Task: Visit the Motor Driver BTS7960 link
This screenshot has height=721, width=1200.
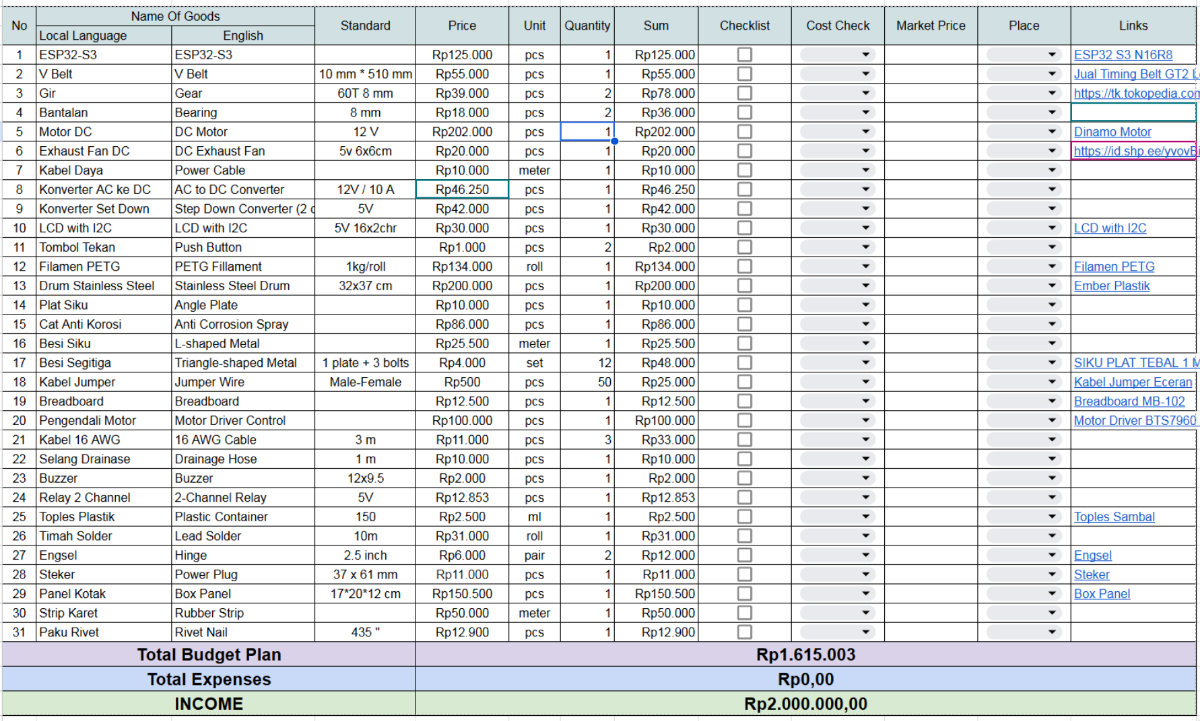Action: click(x=1135, y=421)
